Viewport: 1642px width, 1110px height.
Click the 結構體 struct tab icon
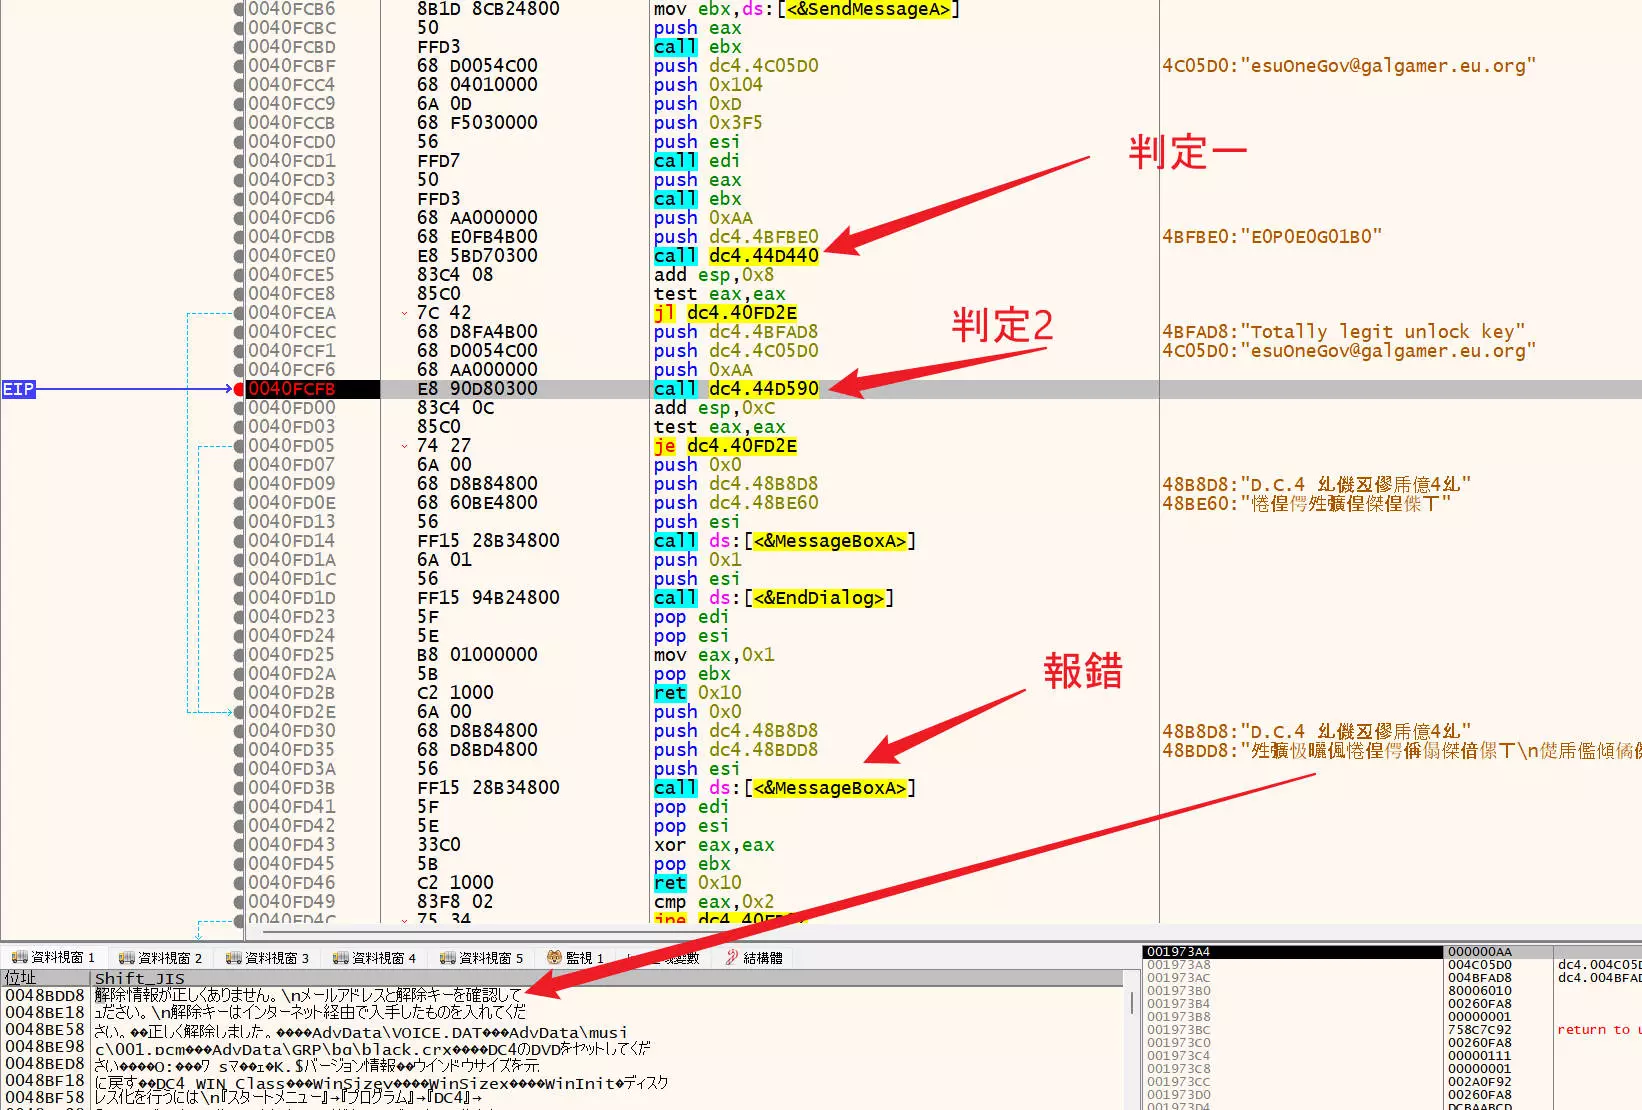coord(732,958)
